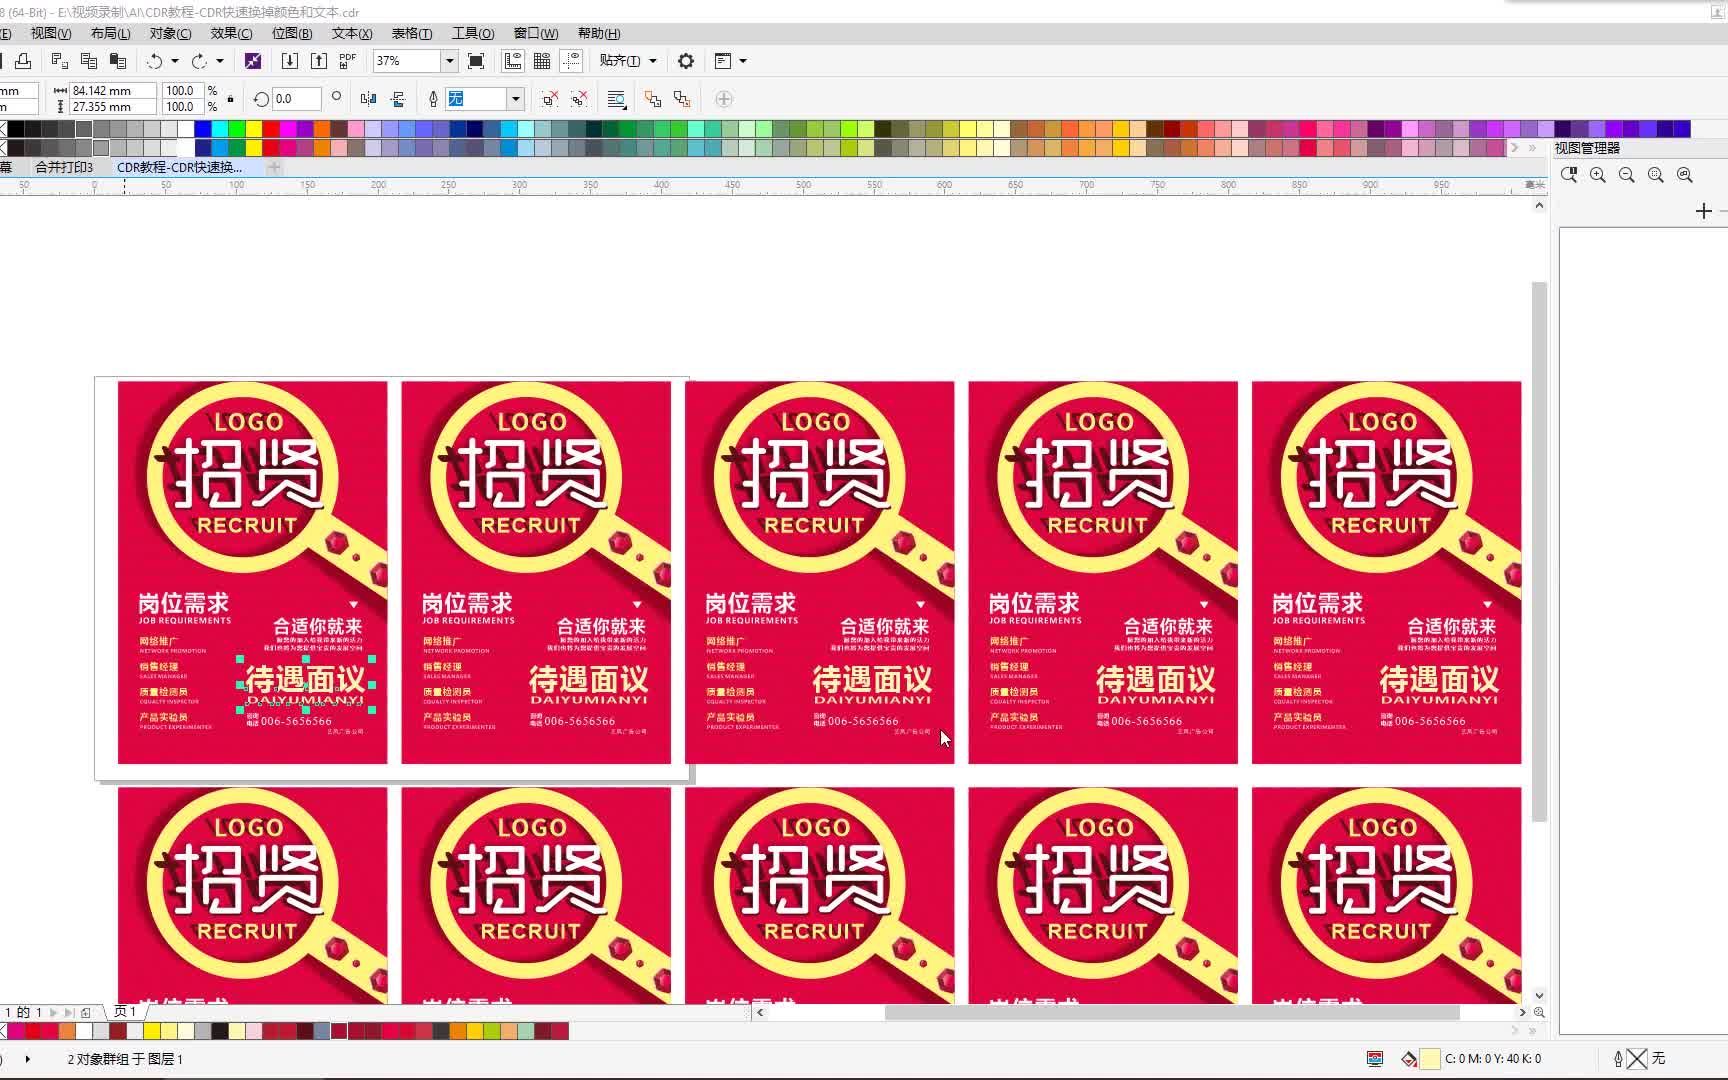Pick the black swatch in top palette row
Viewport: 1728px width, 1080px height.
point(16,129)
